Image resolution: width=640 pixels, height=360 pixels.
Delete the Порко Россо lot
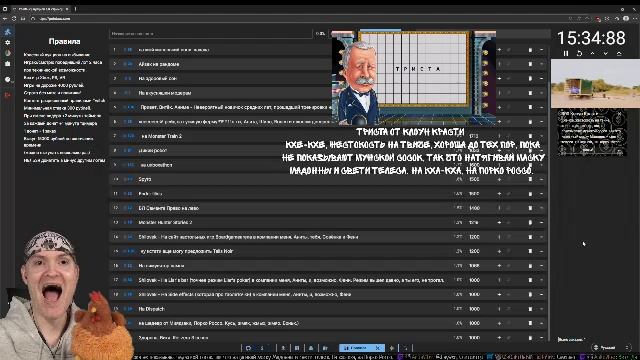point(530,323)
